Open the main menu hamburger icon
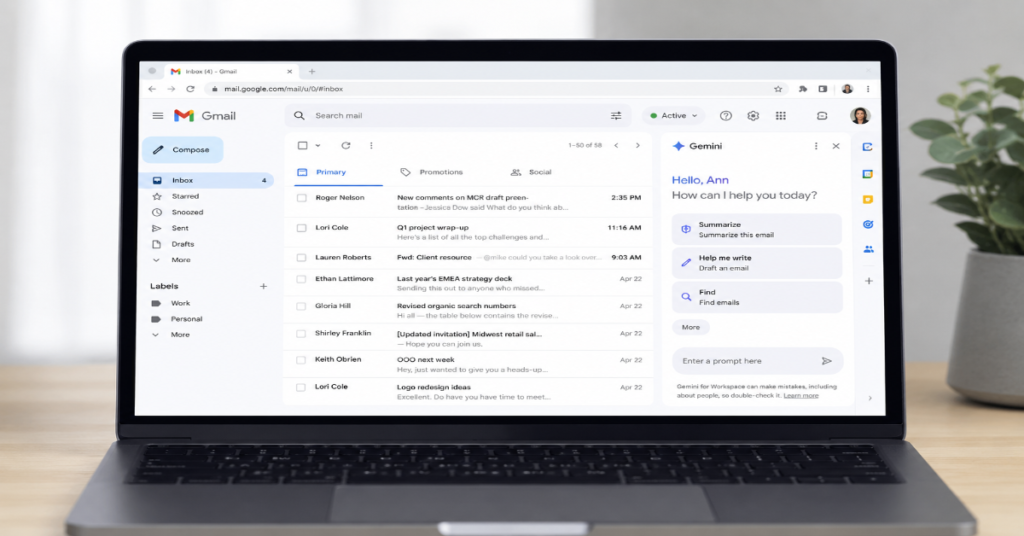Screen dimensions: 1024x536 (x=158, y=116)
